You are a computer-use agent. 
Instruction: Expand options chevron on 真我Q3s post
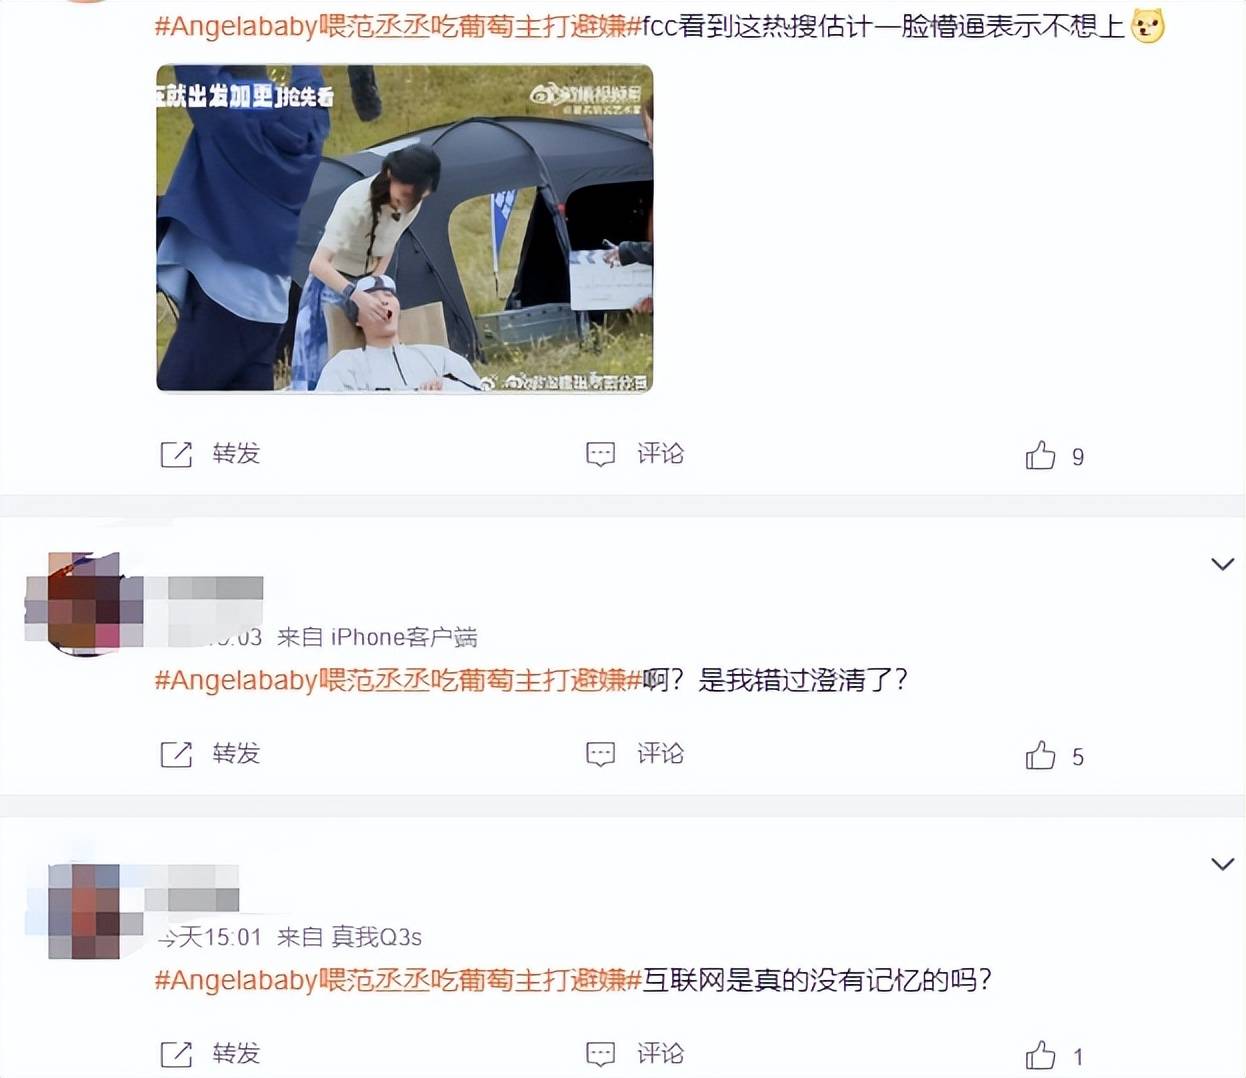1222,864
